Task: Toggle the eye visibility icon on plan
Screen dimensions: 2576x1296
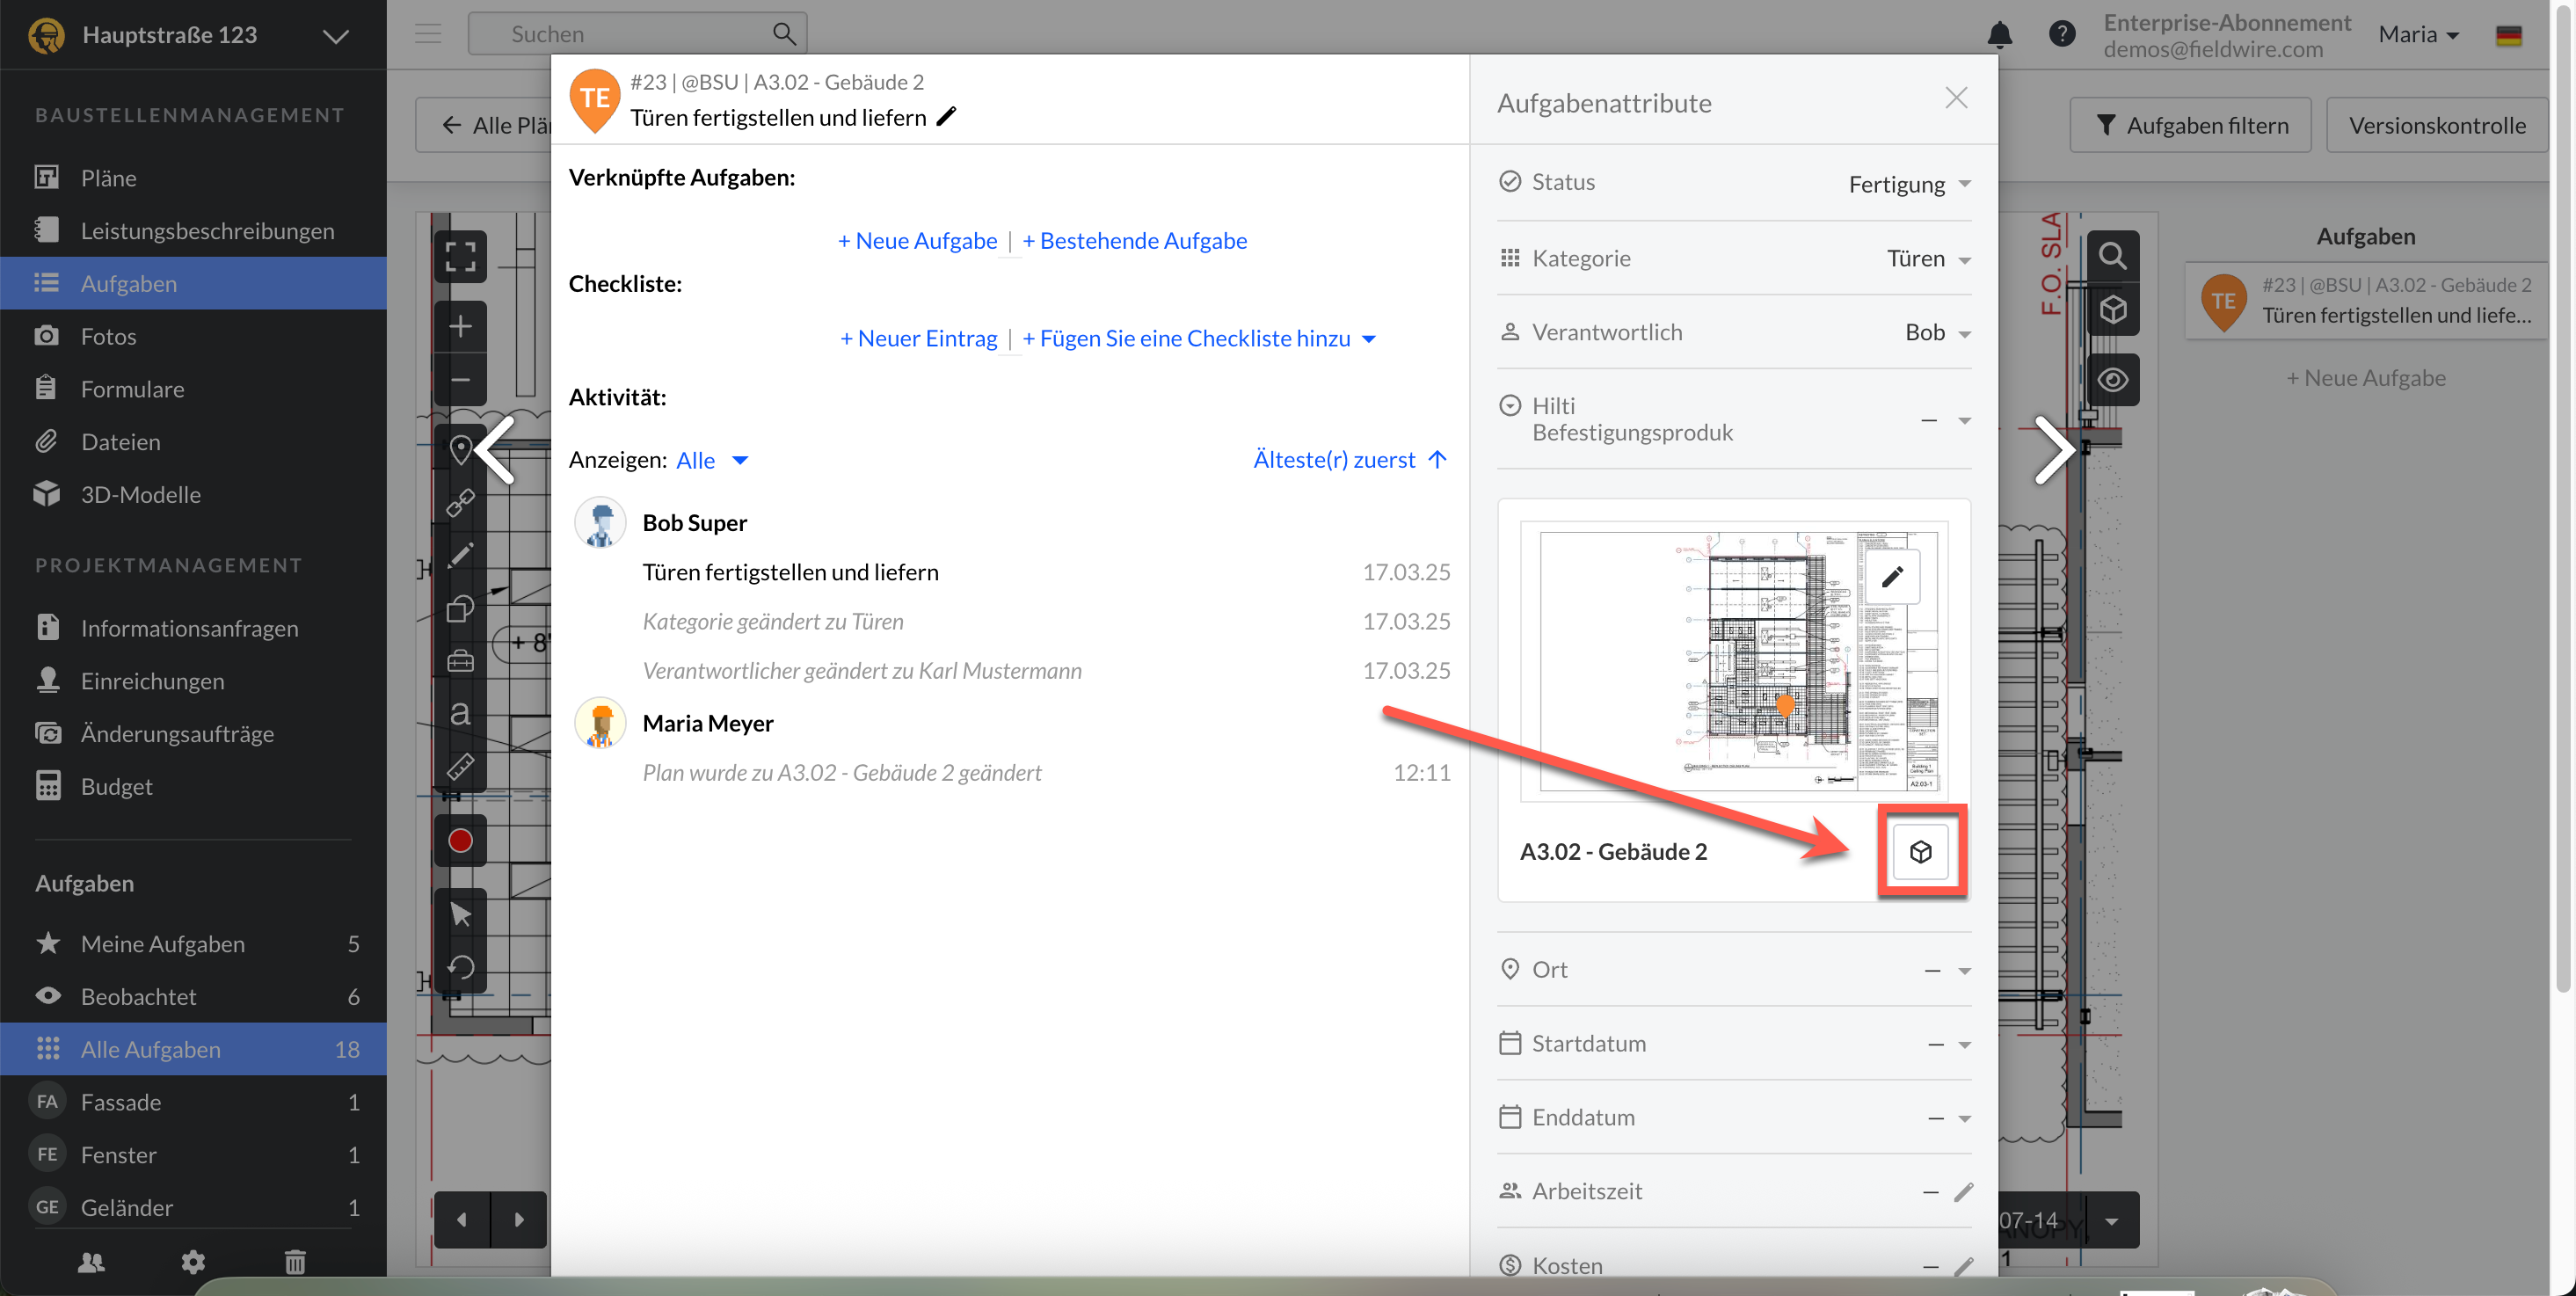Action: 2112,380
